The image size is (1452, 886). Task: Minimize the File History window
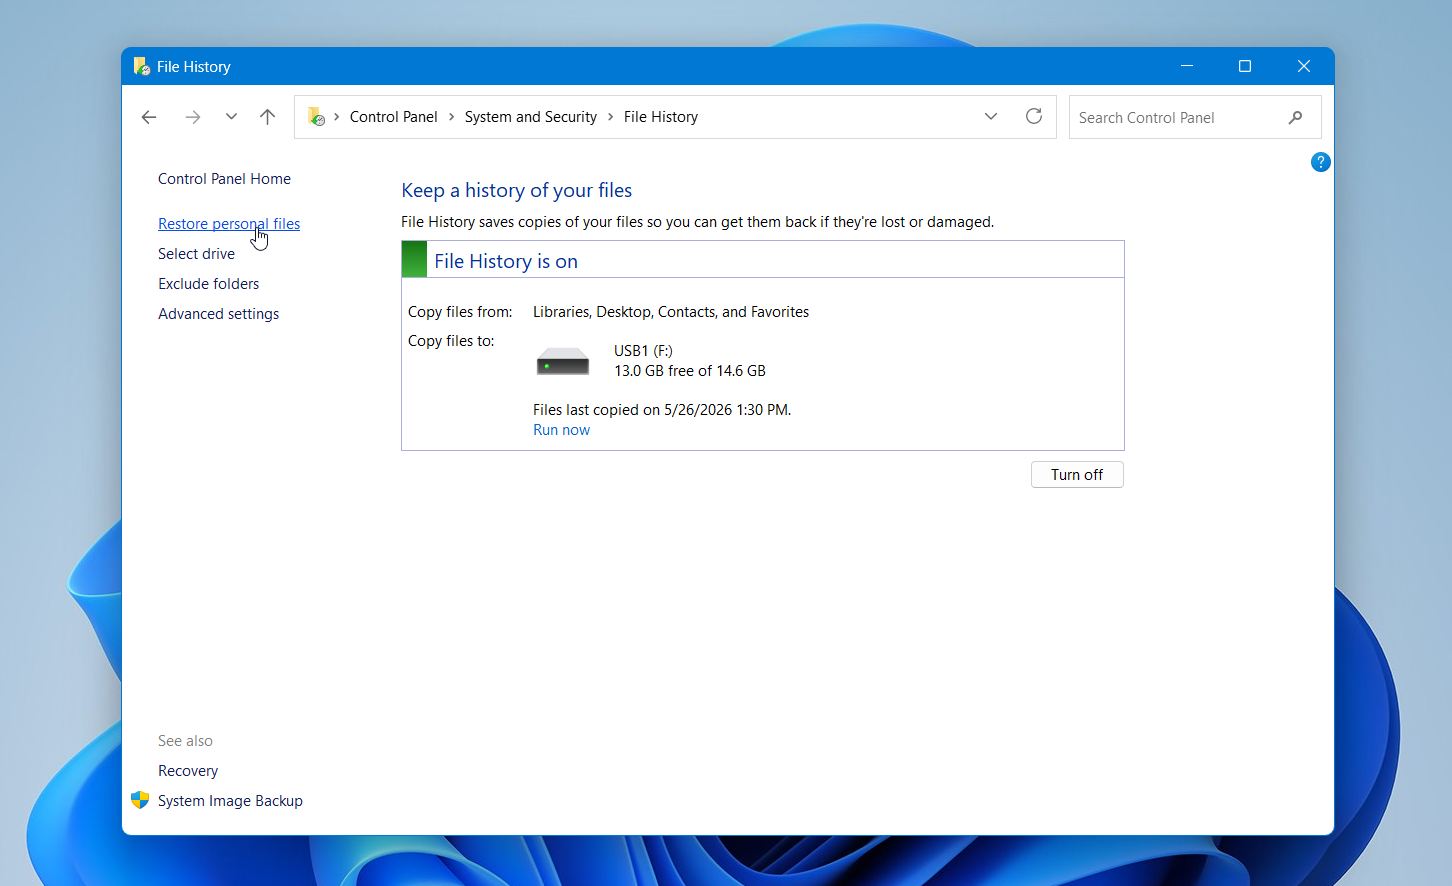point(1187,66)
